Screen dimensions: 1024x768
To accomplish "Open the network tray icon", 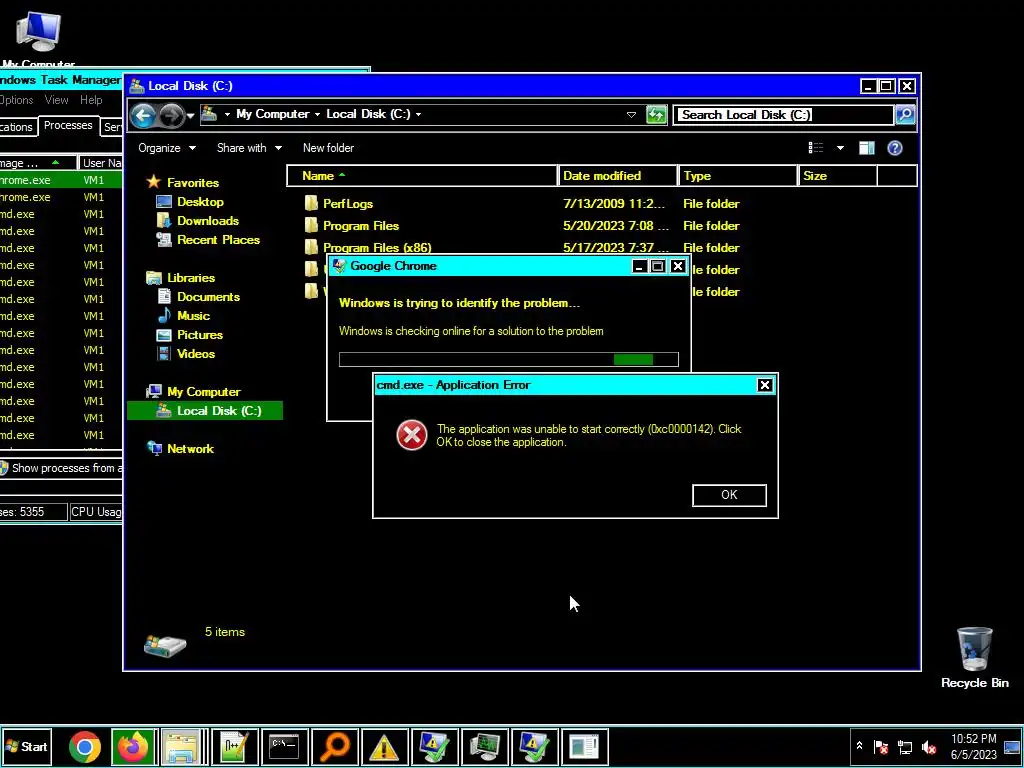I will [904, 747].
